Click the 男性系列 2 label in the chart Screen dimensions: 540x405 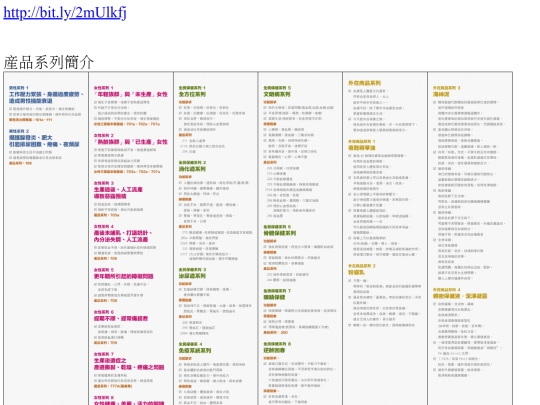click(19, 131)
